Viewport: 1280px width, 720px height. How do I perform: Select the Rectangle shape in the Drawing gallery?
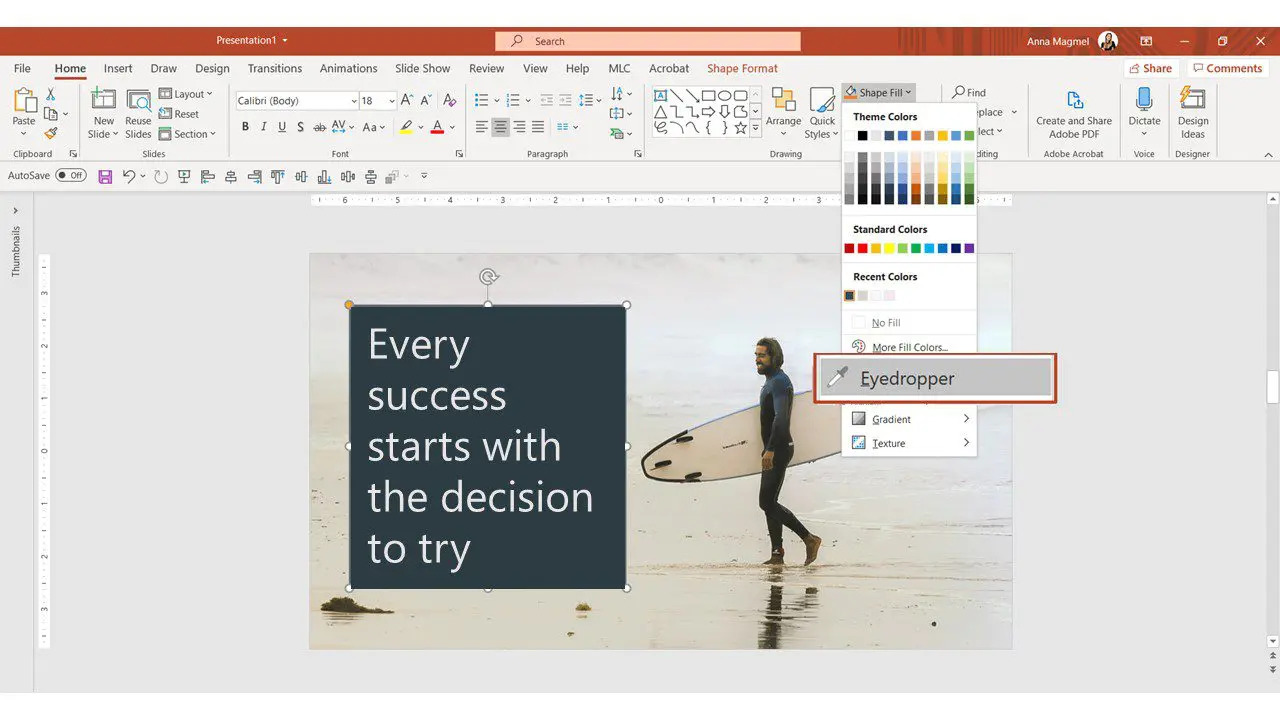(x=710, y=94)
